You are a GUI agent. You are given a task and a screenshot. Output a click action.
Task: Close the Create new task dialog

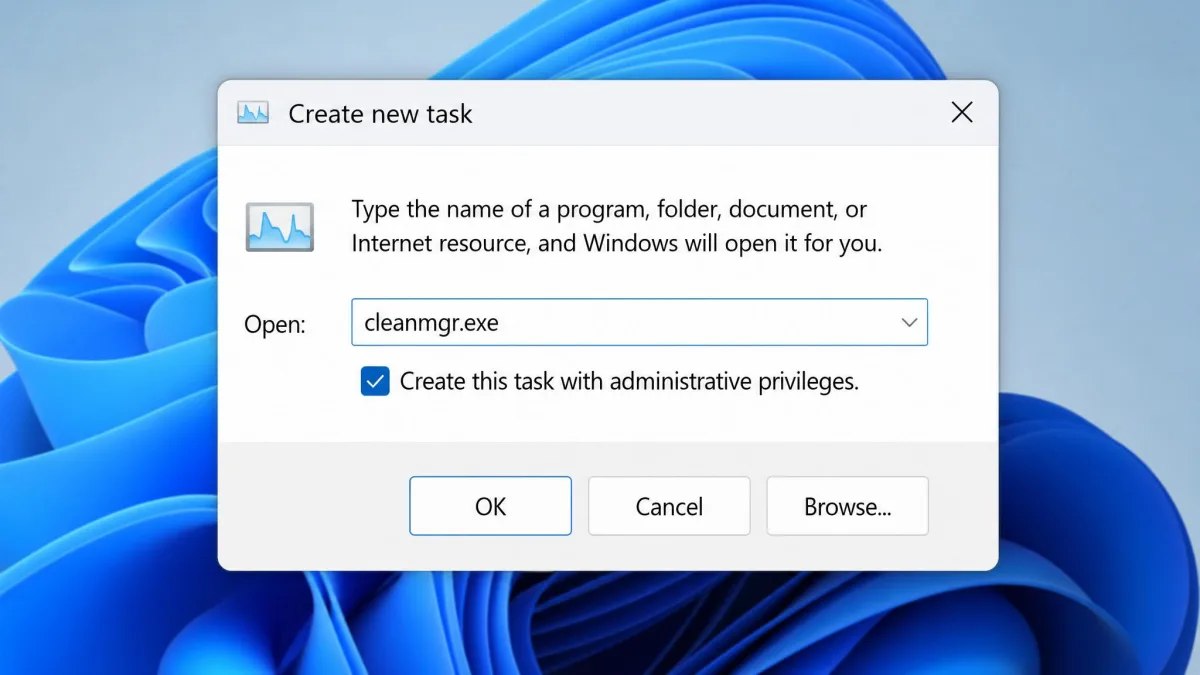coord(962,112)
